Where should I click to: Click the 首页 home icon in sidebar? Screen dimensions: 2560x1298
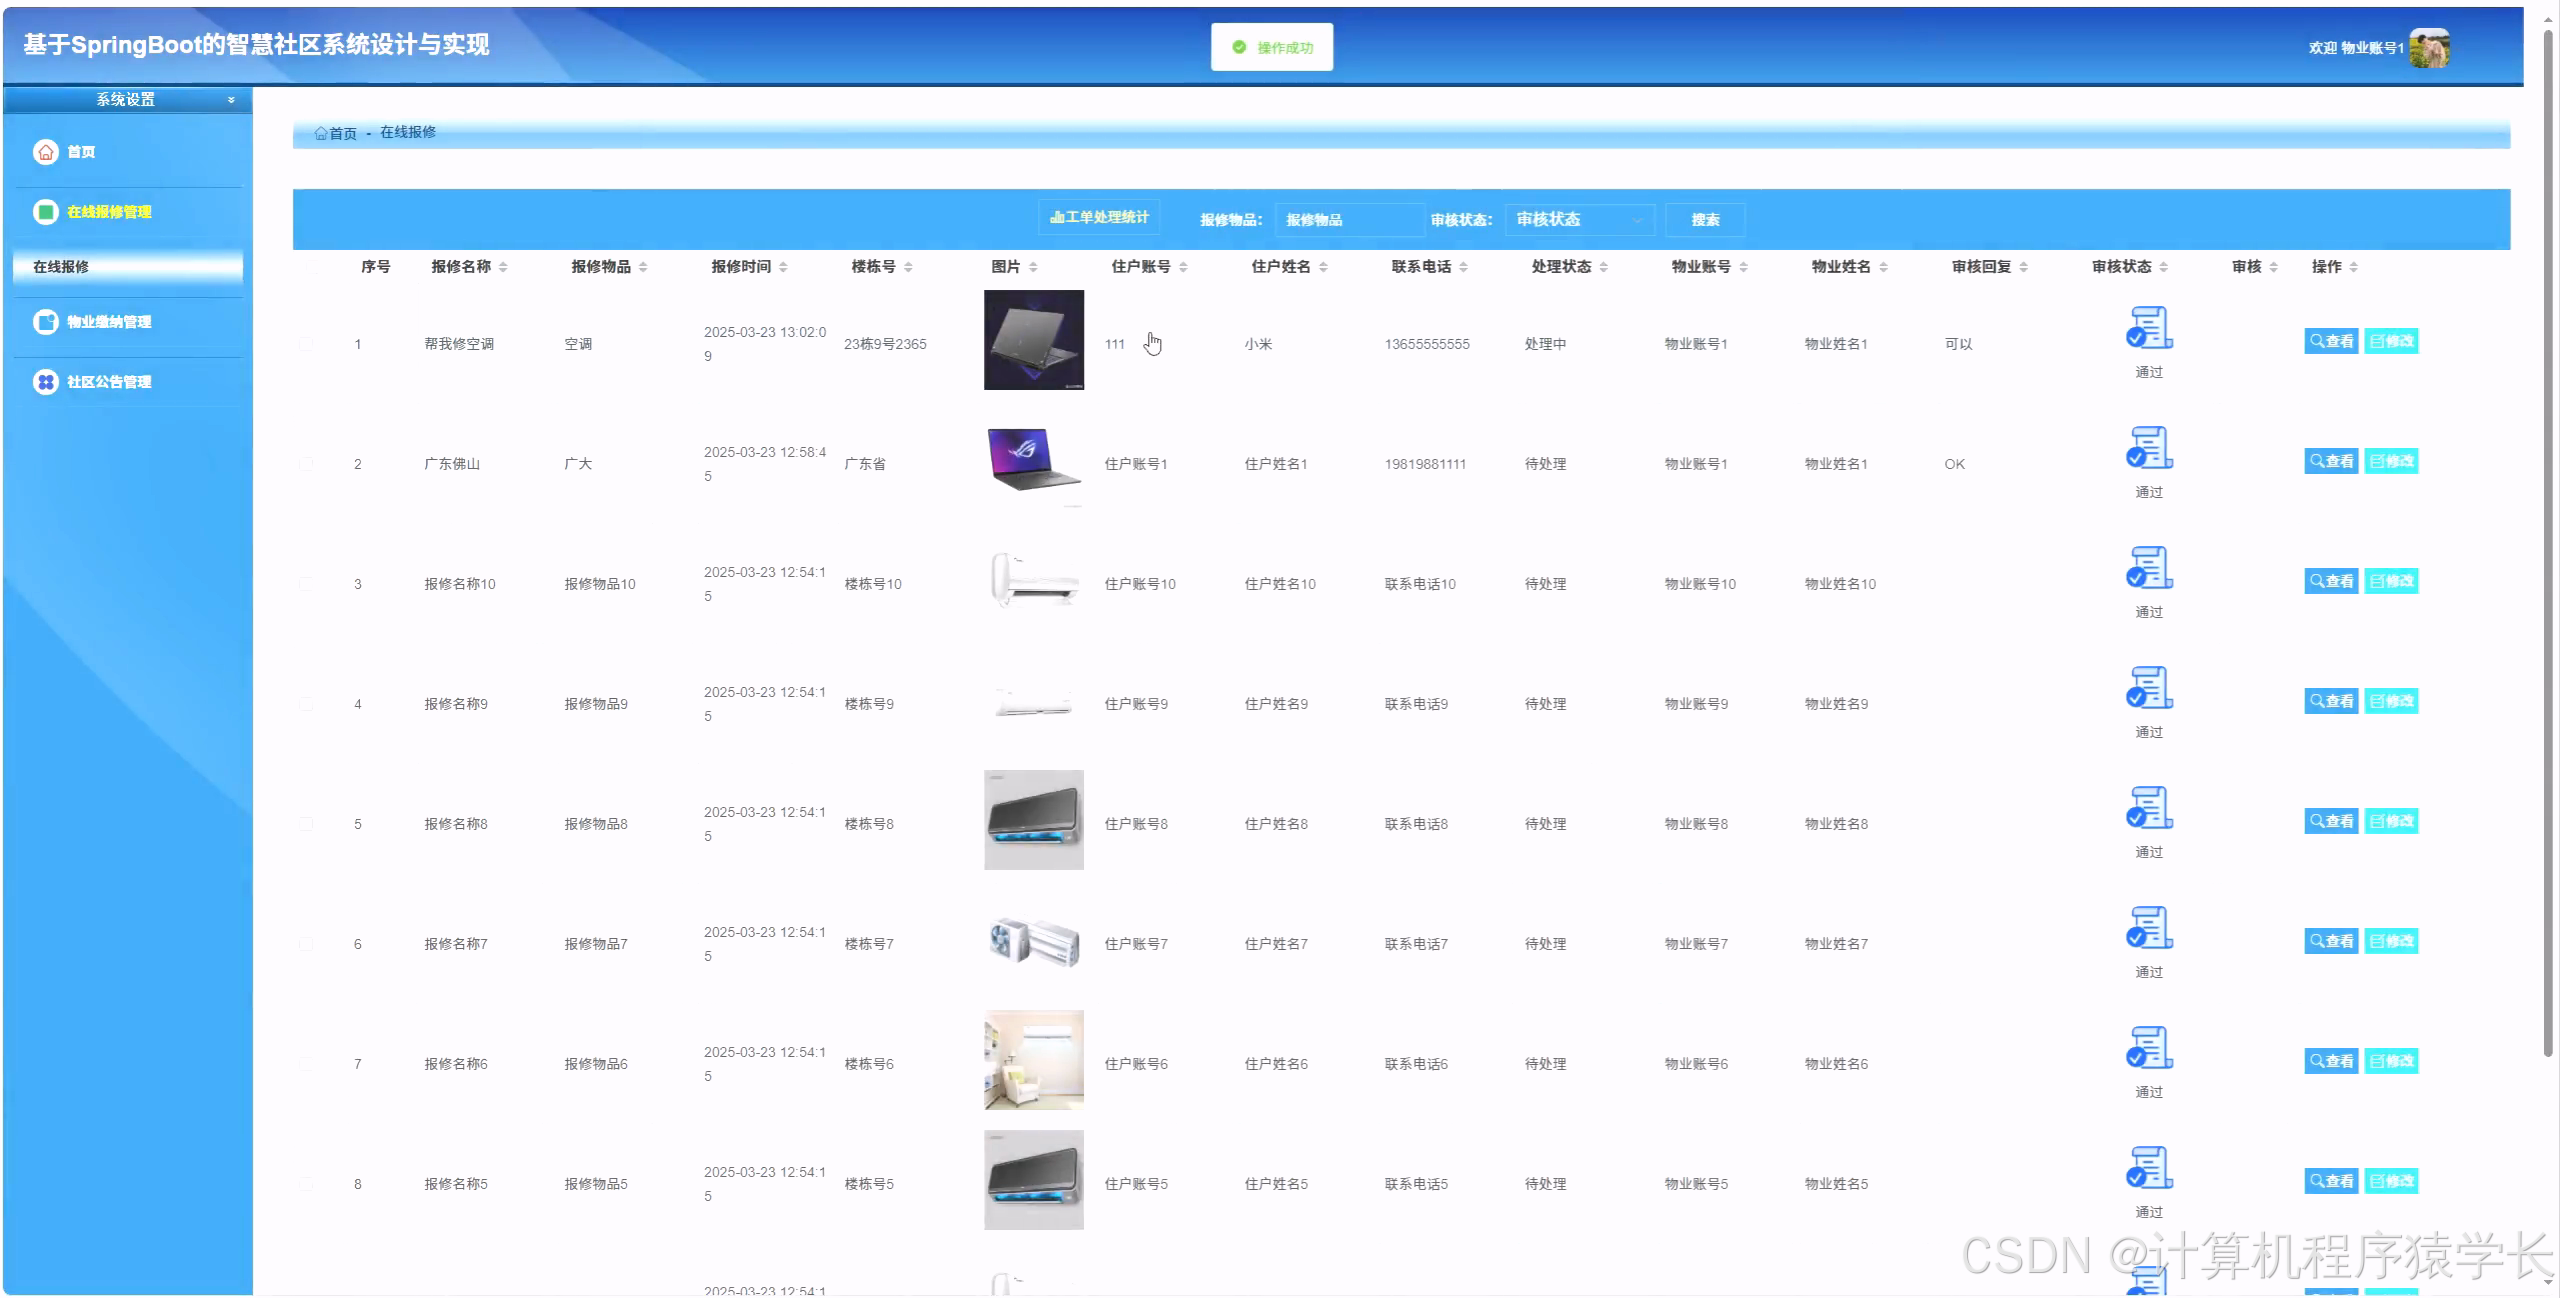[x=46, y=152]
